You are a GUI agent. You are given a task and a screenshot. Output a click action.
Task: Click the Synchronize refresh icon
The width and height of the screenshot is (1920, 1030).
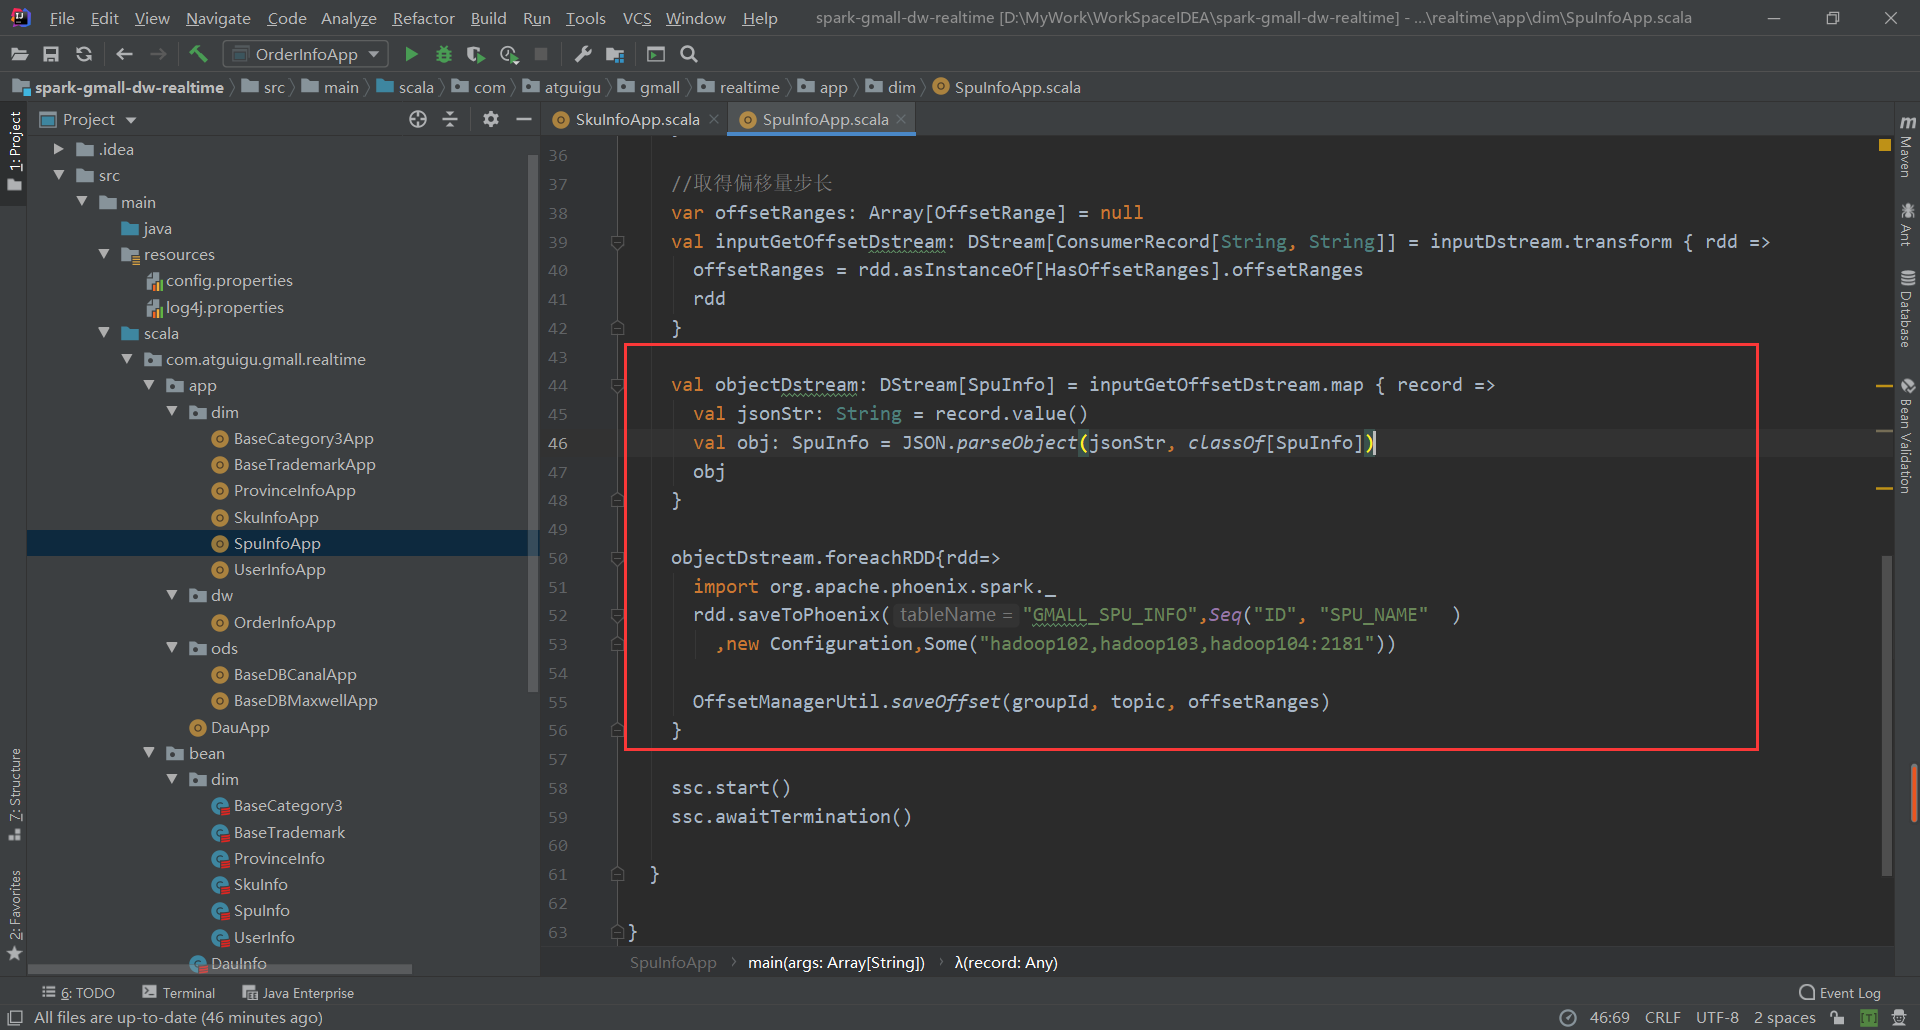(x=84, y=54)
